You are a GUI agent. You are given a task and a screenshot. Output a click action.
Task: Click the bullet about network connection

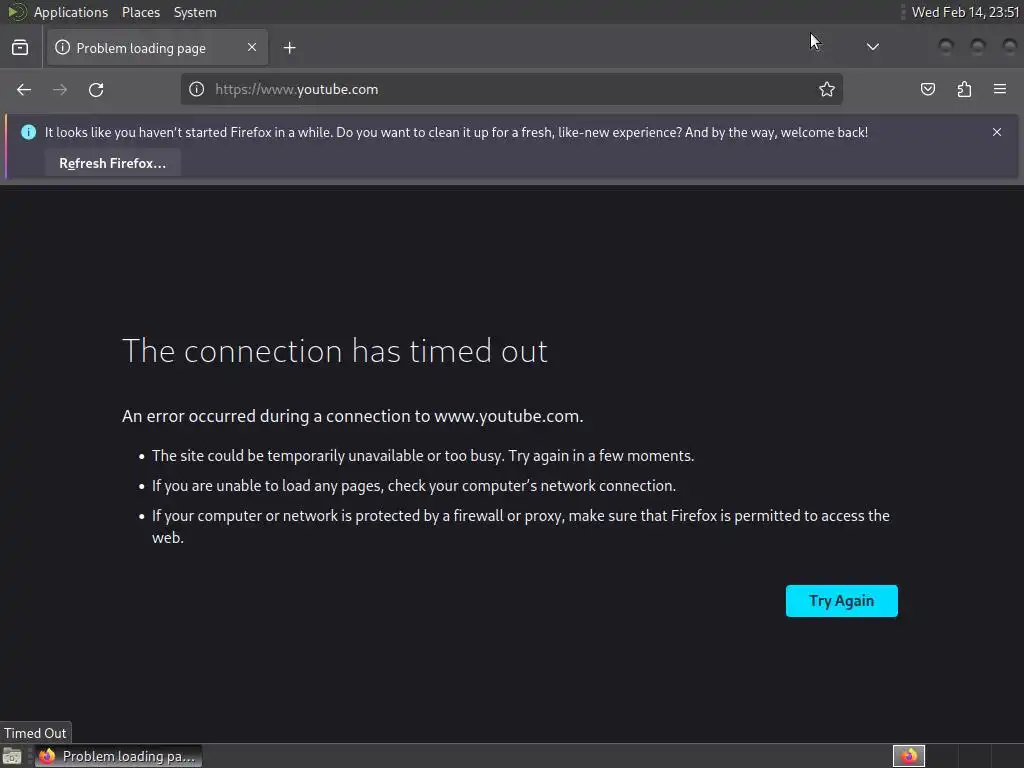(x=414, y=486)
